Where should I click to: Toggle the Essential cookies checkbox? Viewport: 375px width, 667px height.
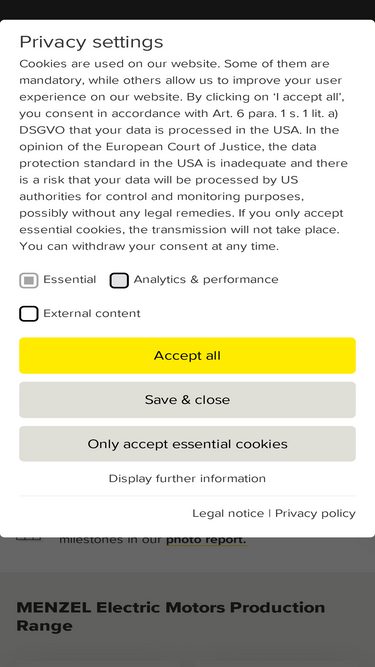point(28,280)
